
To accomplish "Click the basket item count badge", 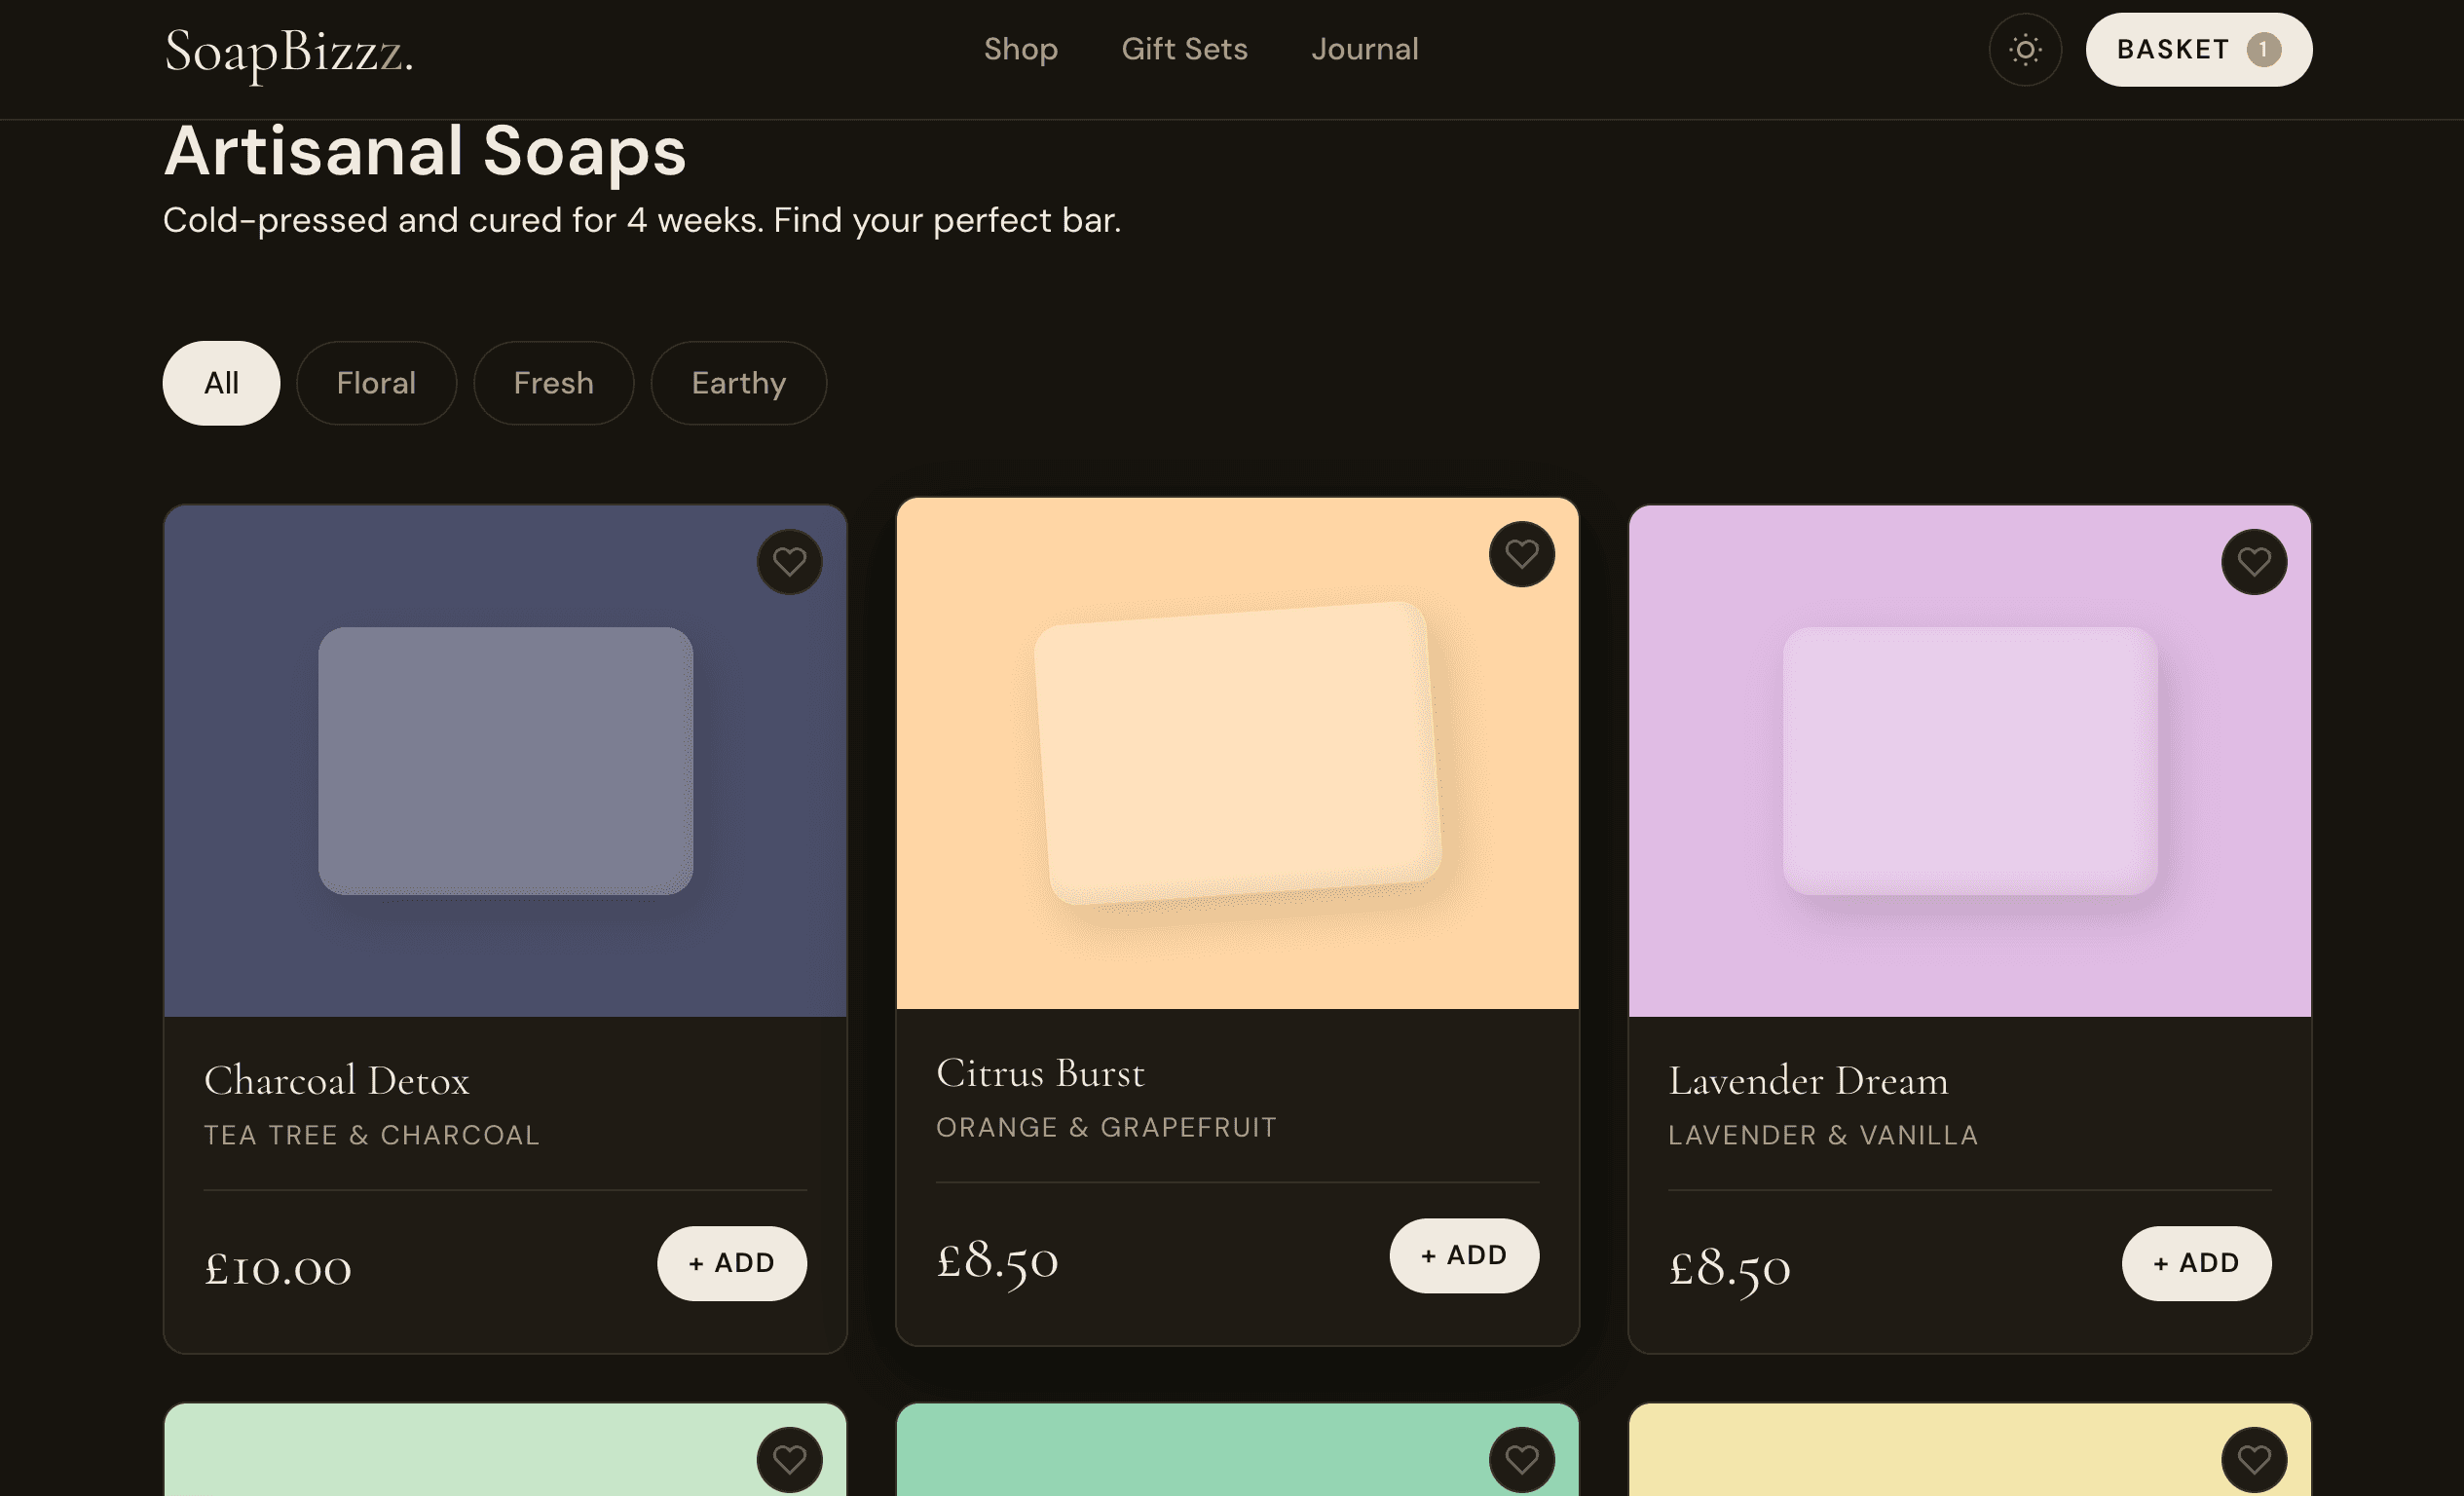I will (x=2263, y=49).
